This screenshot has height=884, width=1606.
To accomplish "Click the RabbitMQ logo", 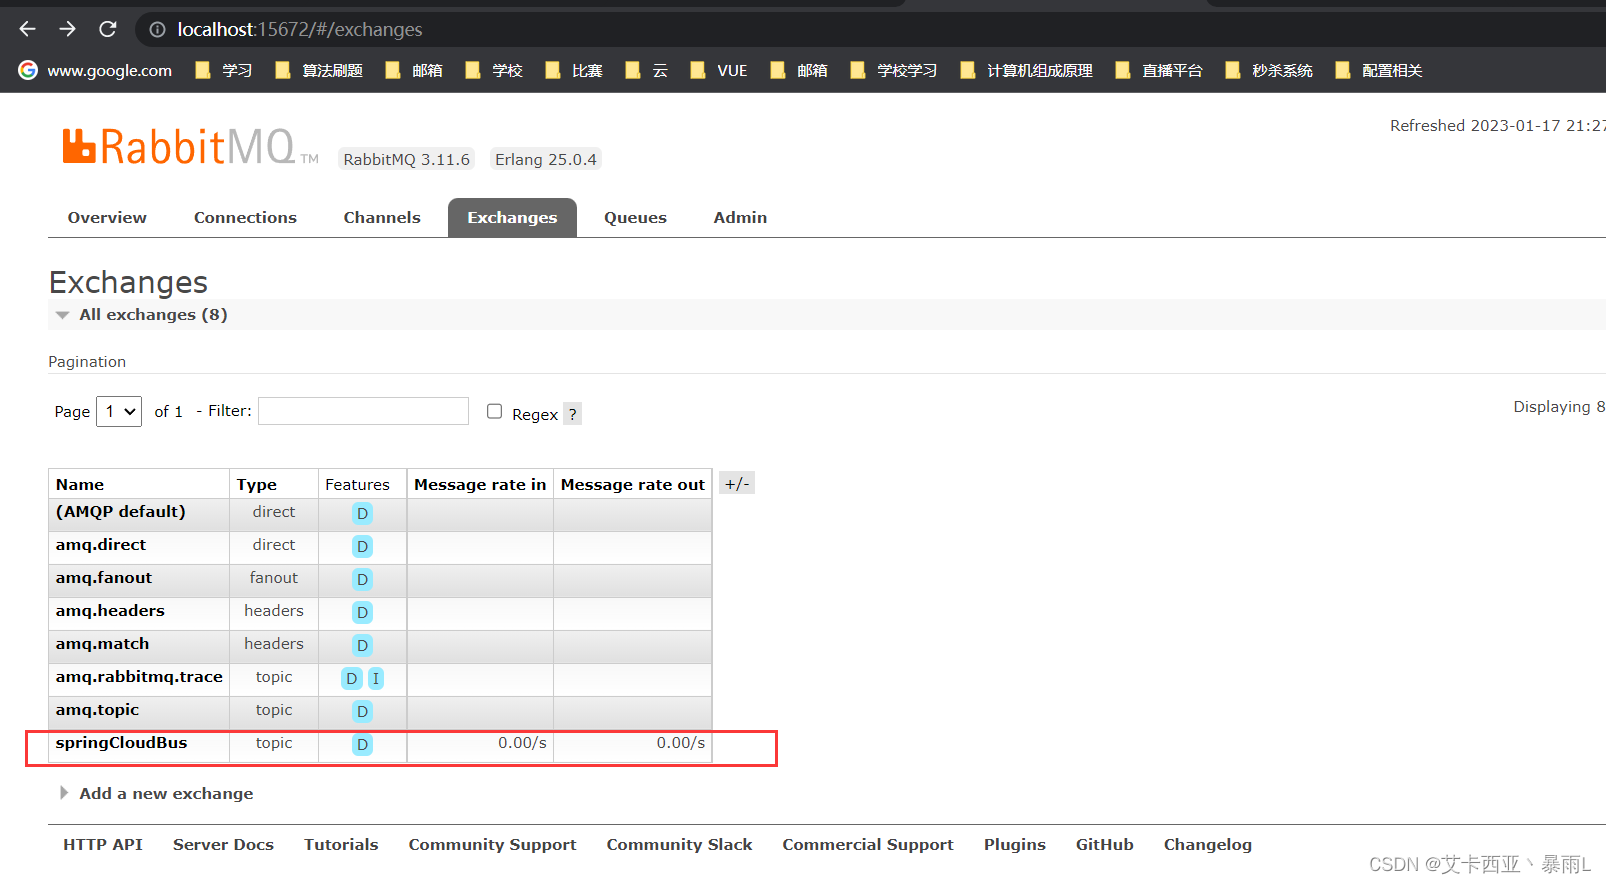I will pyautogui.click(x=190, y=146).
